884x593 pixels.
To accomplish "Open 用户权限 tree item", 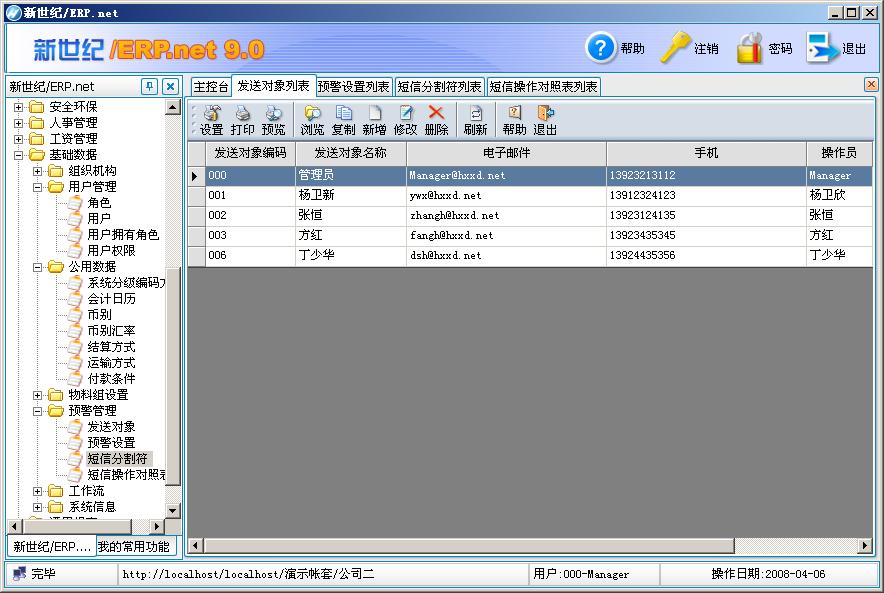I will (111, 250).
